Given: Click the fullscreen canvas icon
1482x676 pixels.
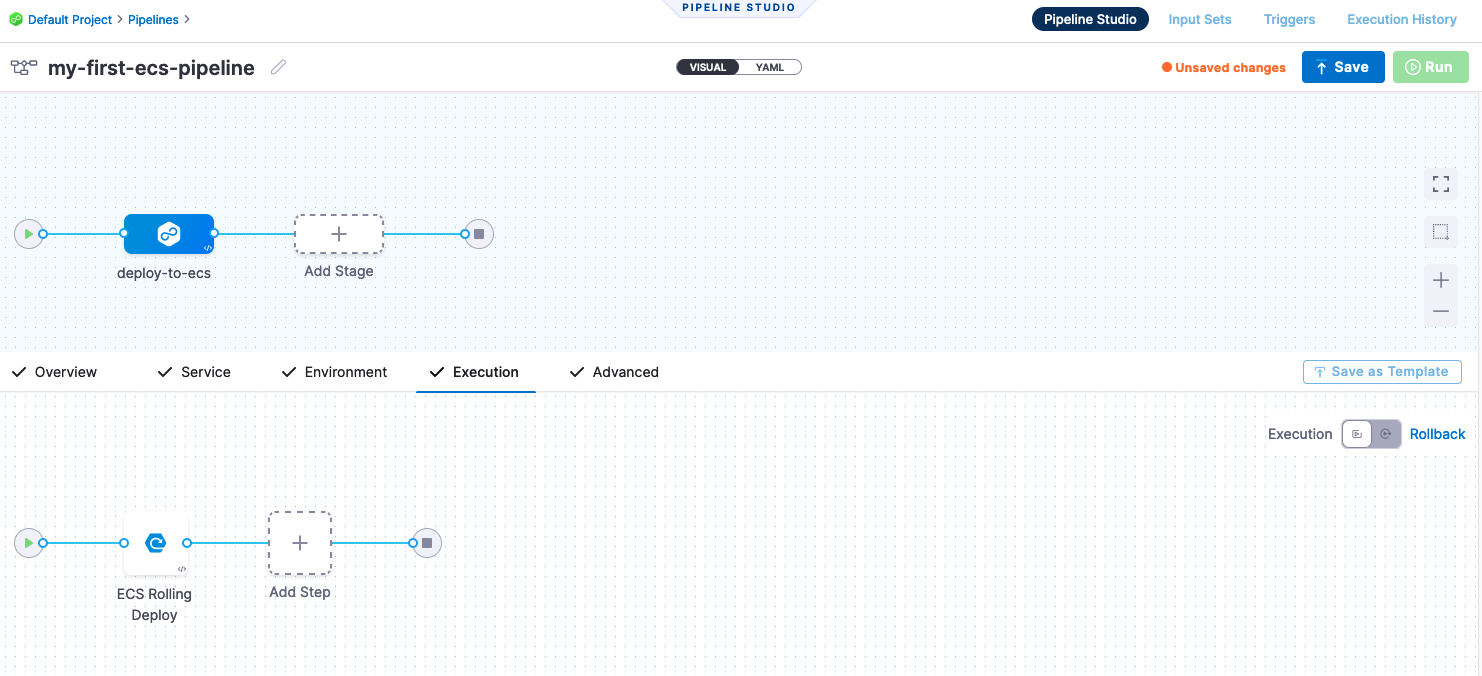Looking at the screenshot, I should (1440, 184).
